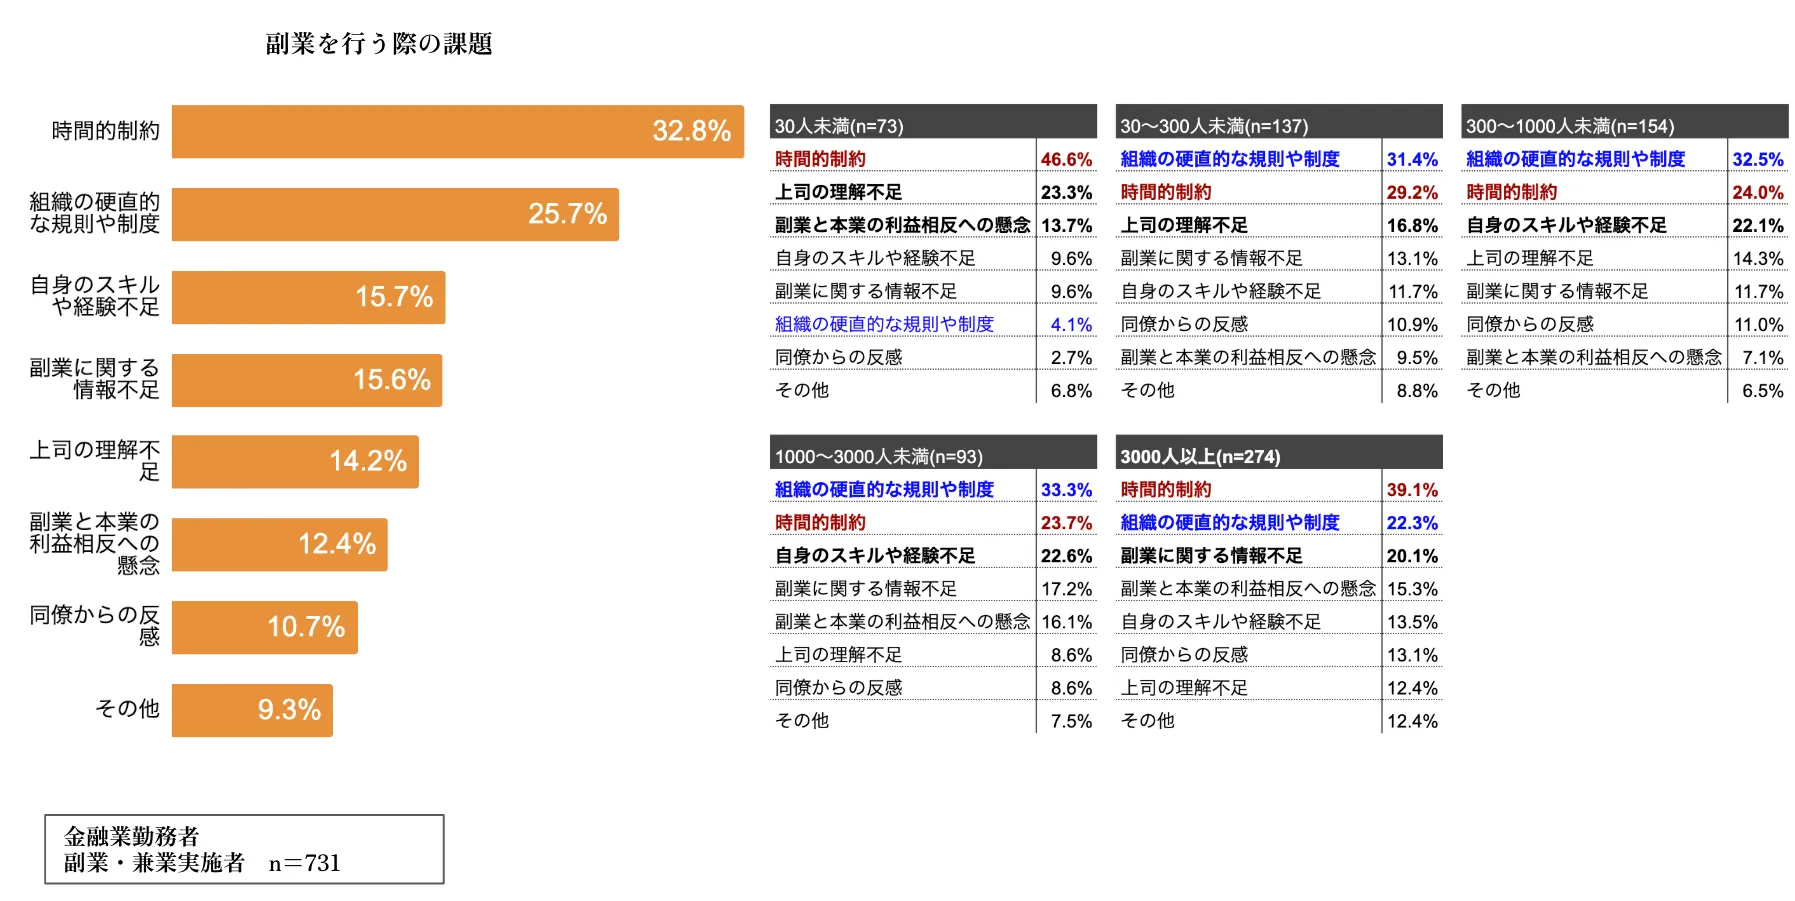Select the 9.3% その他 bar
The height and width of the screenshot is (901, 1795).
click(252, 710)
